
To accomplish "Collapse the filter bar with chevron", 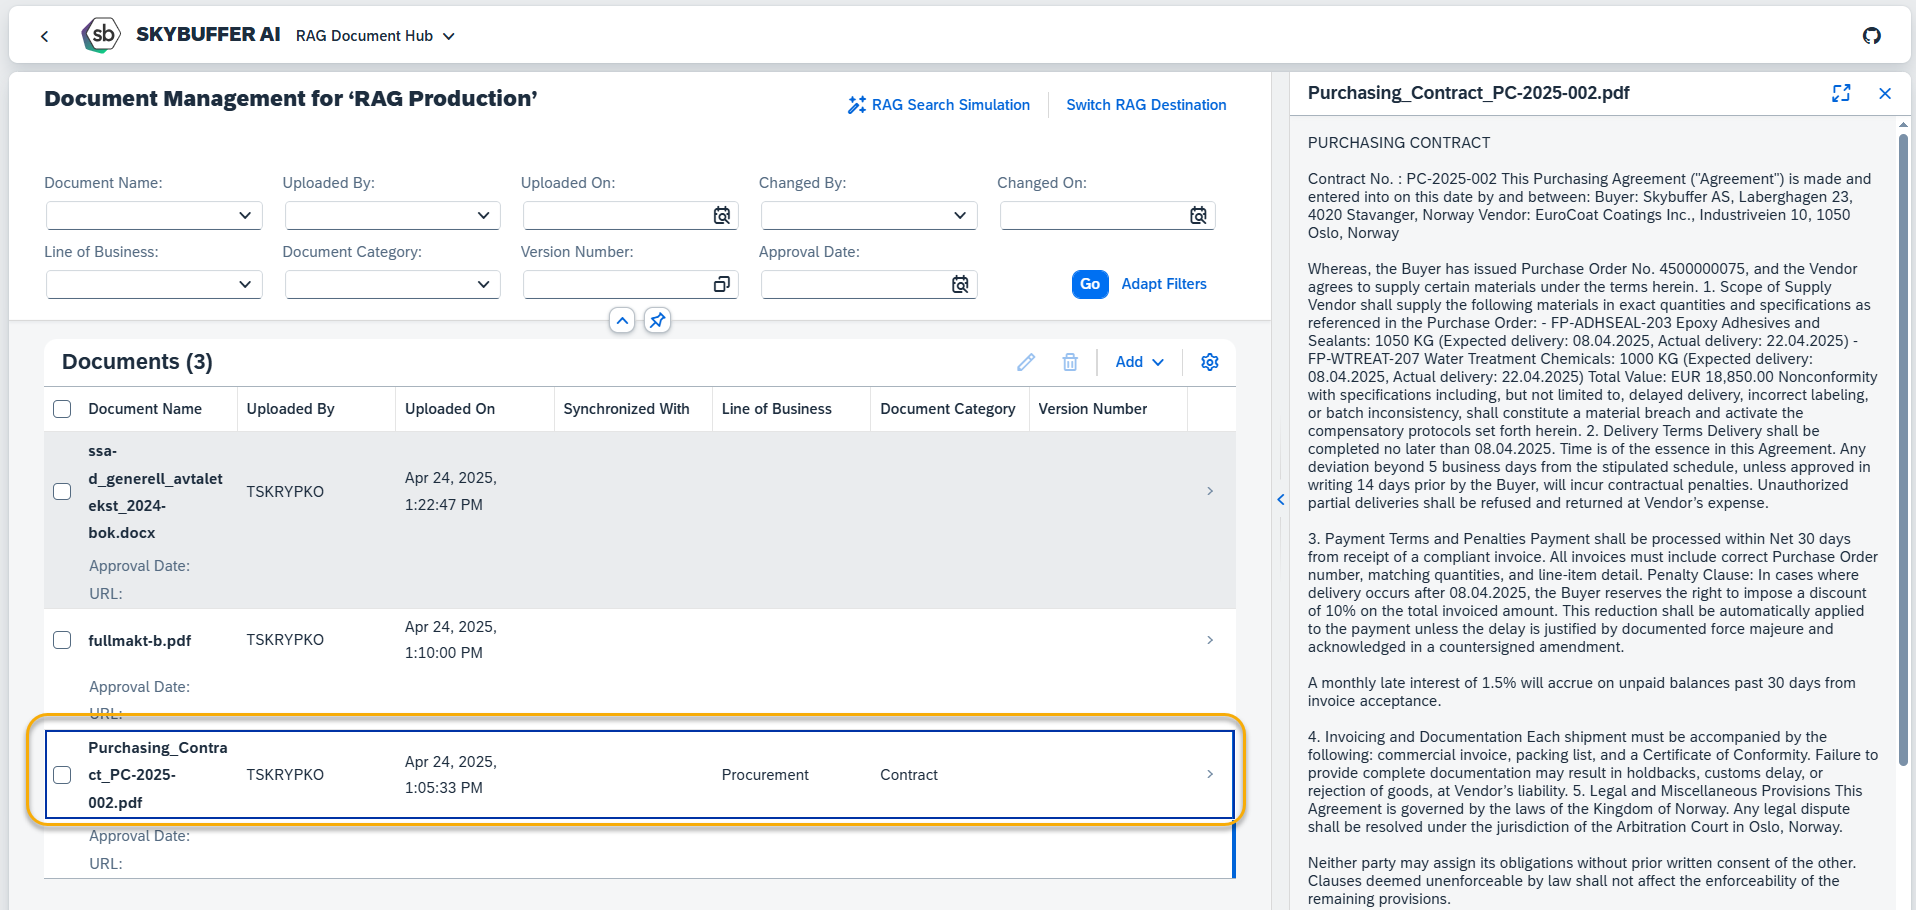I will pyautogui.click(x=622, y=321).
